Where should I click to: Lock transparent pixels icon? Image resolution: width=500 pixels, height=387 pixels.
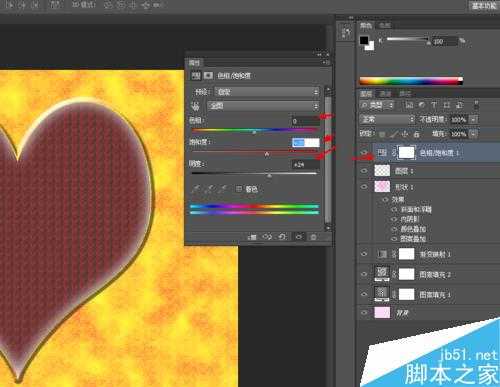pyautogui.click(x=382, y=134)
